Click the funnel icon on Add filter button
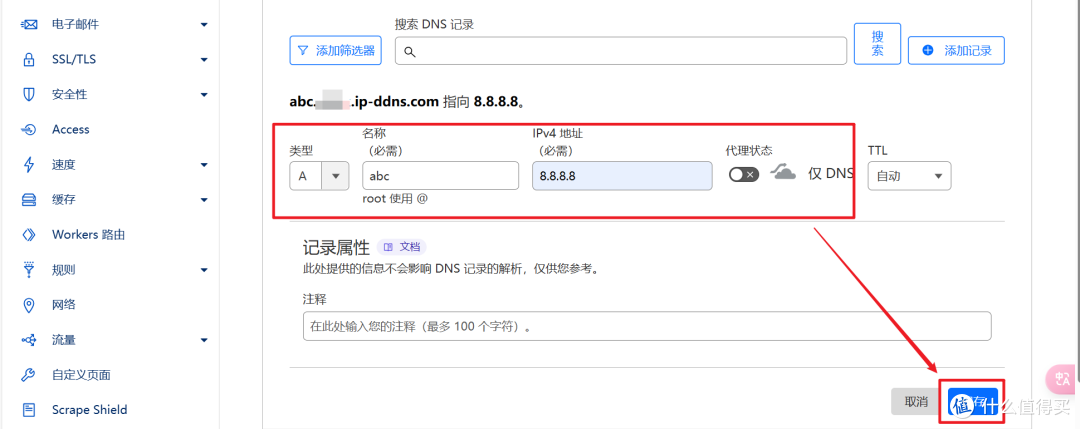Viewport: 1080px width, 429px height. click(x=302, y=51)
